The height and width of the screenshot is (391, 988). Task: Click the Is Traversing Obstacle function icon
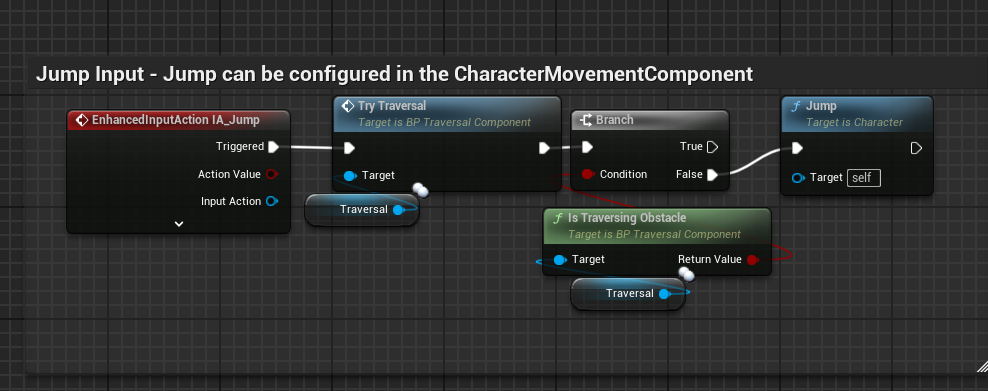coord(558,218)
